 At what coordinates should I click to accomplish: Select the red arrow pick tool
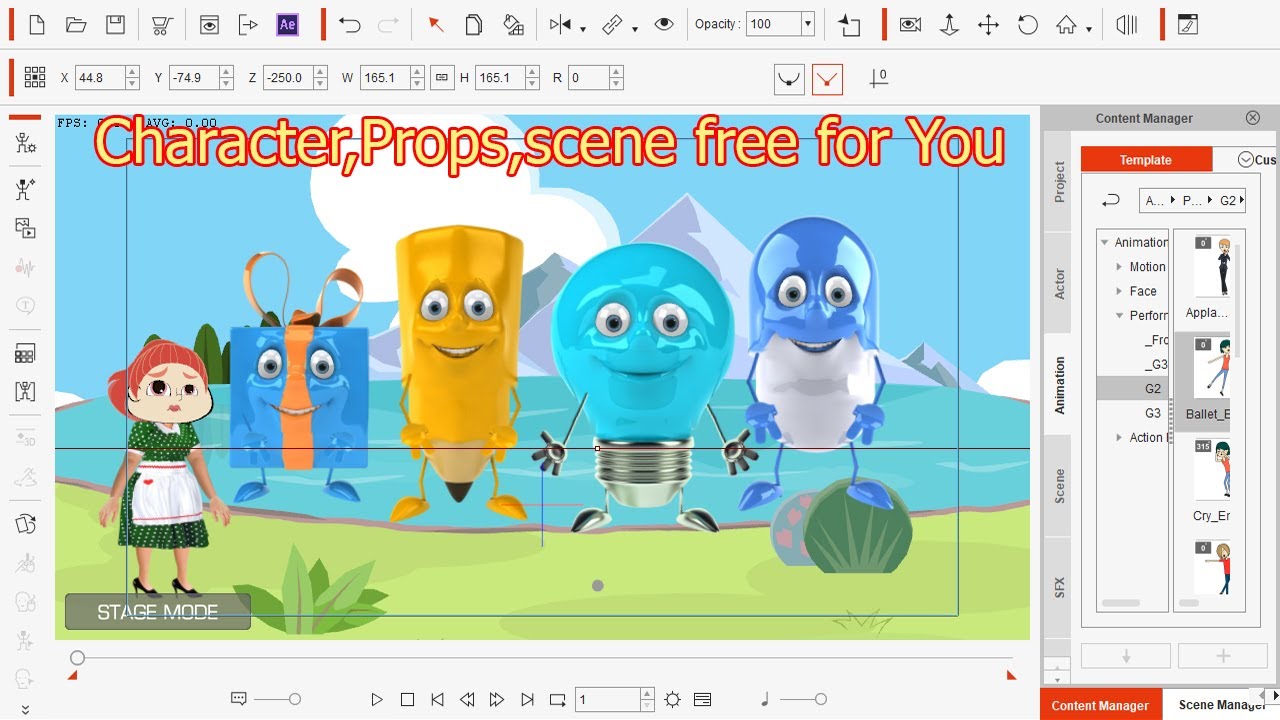click(x=436, y=25)
